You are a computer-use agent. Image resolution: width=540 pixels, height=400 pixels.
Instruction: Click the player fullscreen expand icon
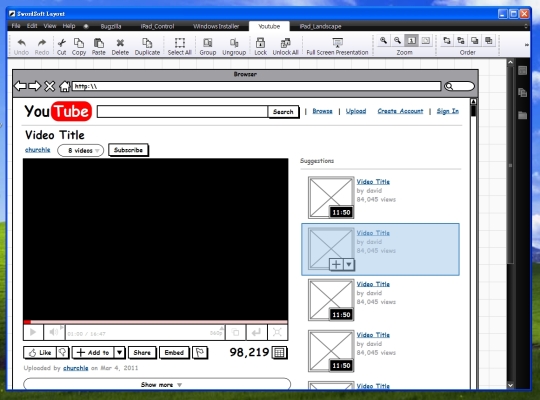coord(277,332)
